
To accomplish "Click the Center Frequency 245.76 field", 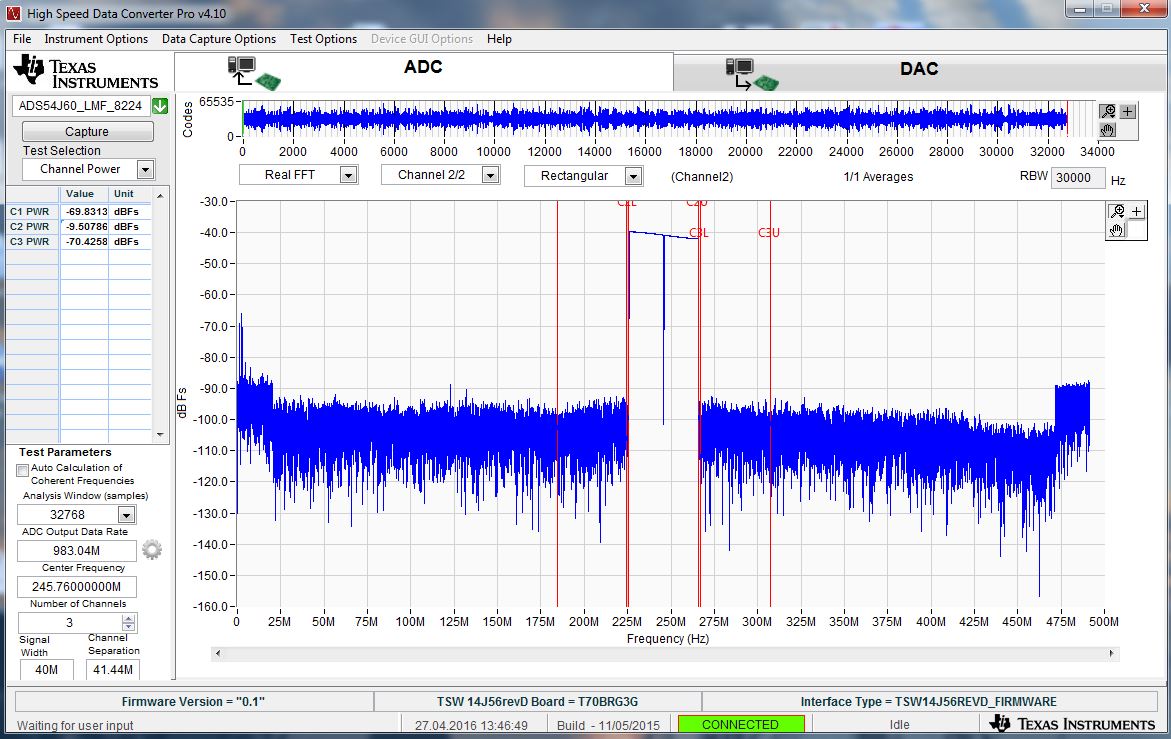I will [x=77, y=587].
